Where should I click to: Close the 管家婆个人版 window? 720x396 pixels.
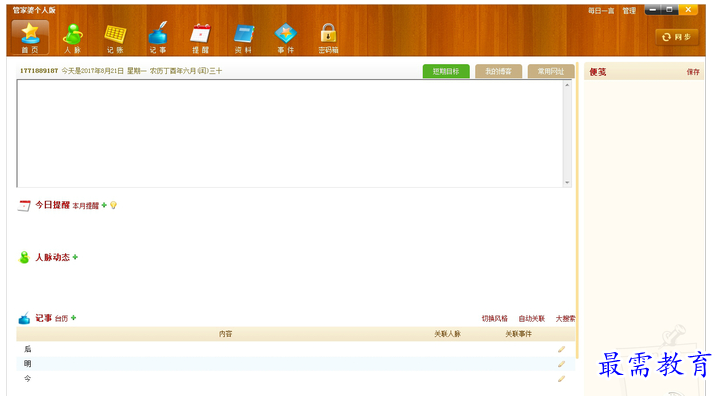coord(688,10)
